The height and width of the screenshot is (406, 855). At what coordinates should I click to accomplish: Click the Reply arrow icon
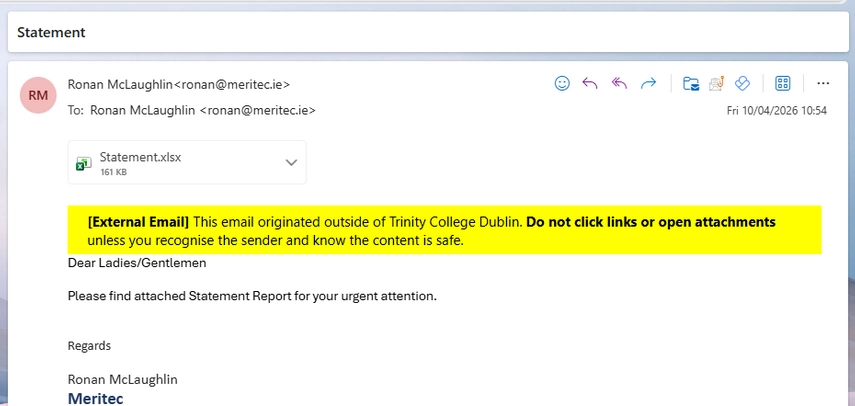tap(590, 84)
